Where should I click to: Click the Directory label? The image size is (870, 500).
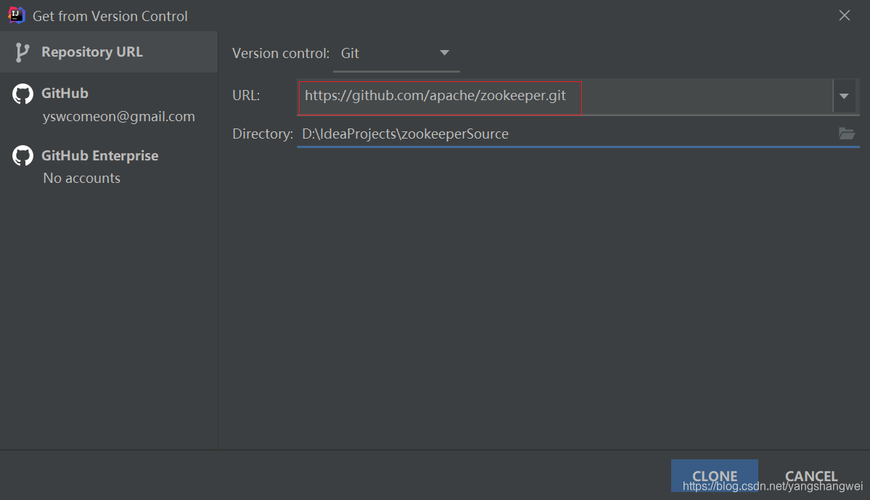point(262,134)
